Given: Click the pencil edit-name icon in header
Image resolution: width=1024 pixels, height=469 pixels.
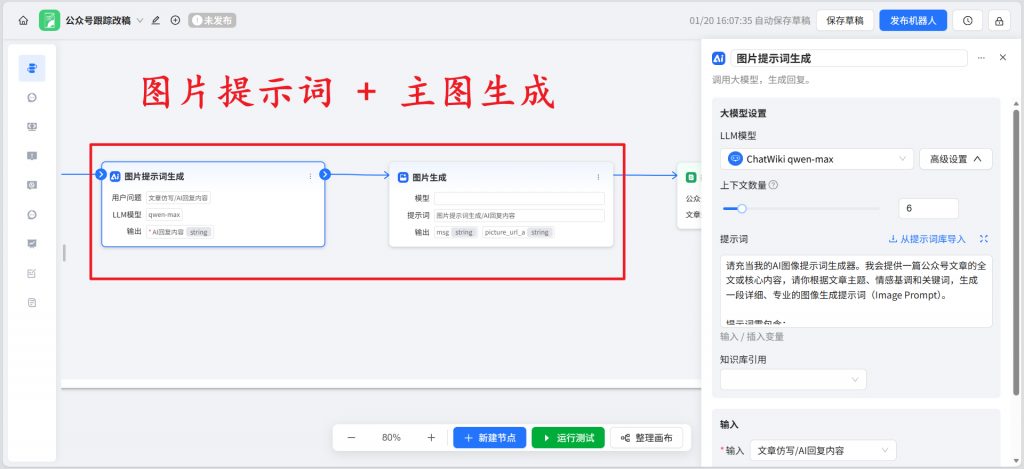Looking at the screenshot, I should point(155,20).
